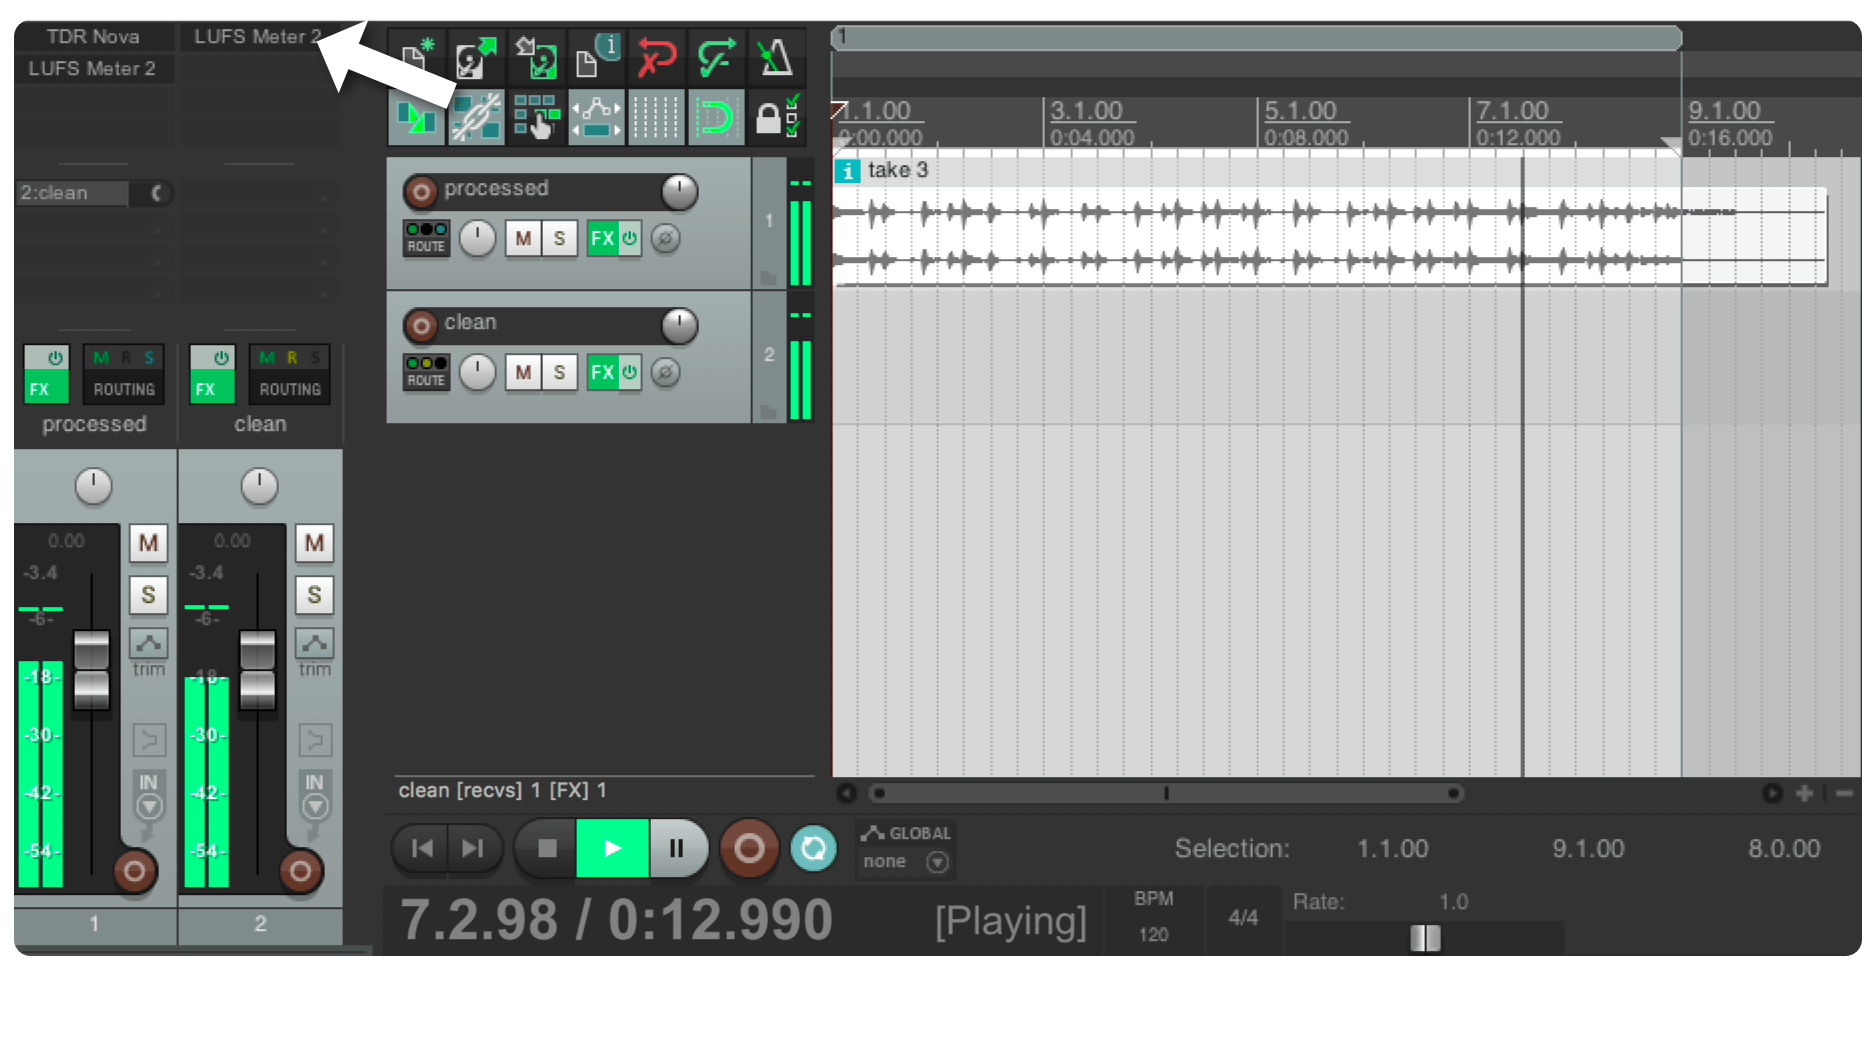Solo the processed track in track panel
The height and width of the screenshot is (1054, 1876).
pos(559,238)
